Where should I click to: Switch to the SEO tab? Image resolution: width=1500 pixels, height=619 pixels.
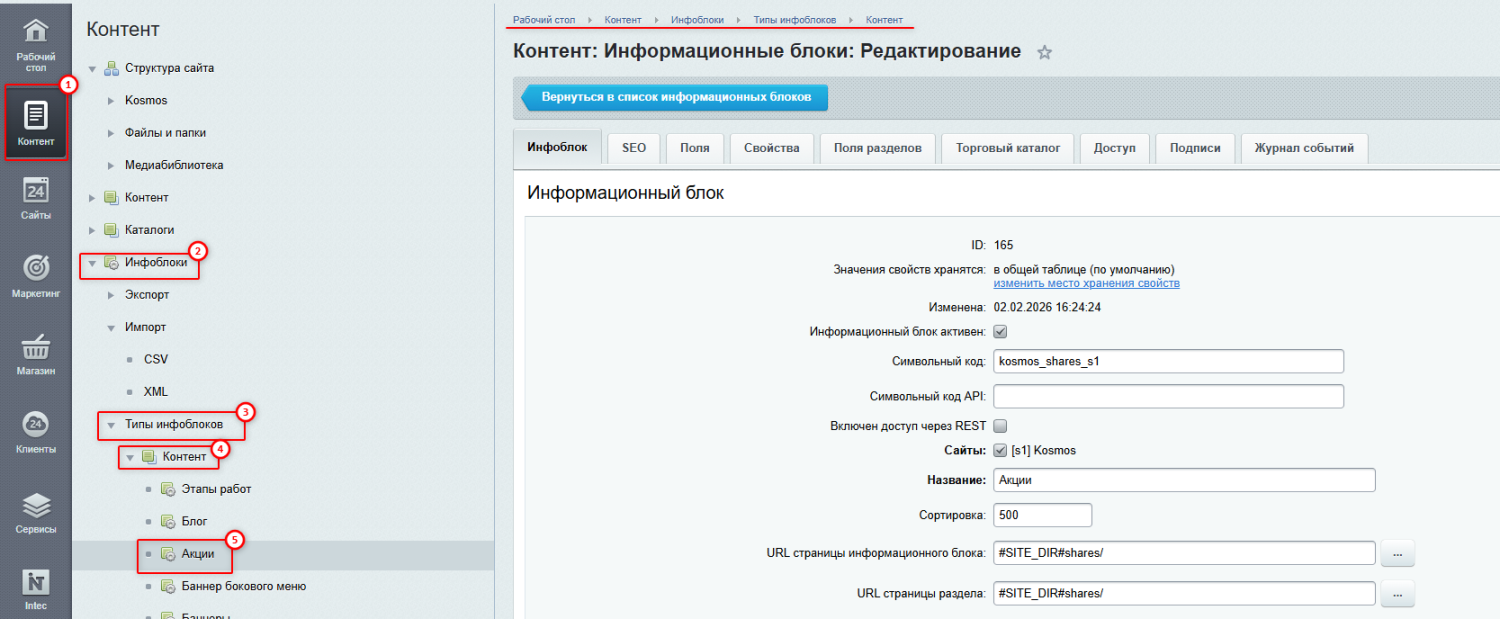634,148
